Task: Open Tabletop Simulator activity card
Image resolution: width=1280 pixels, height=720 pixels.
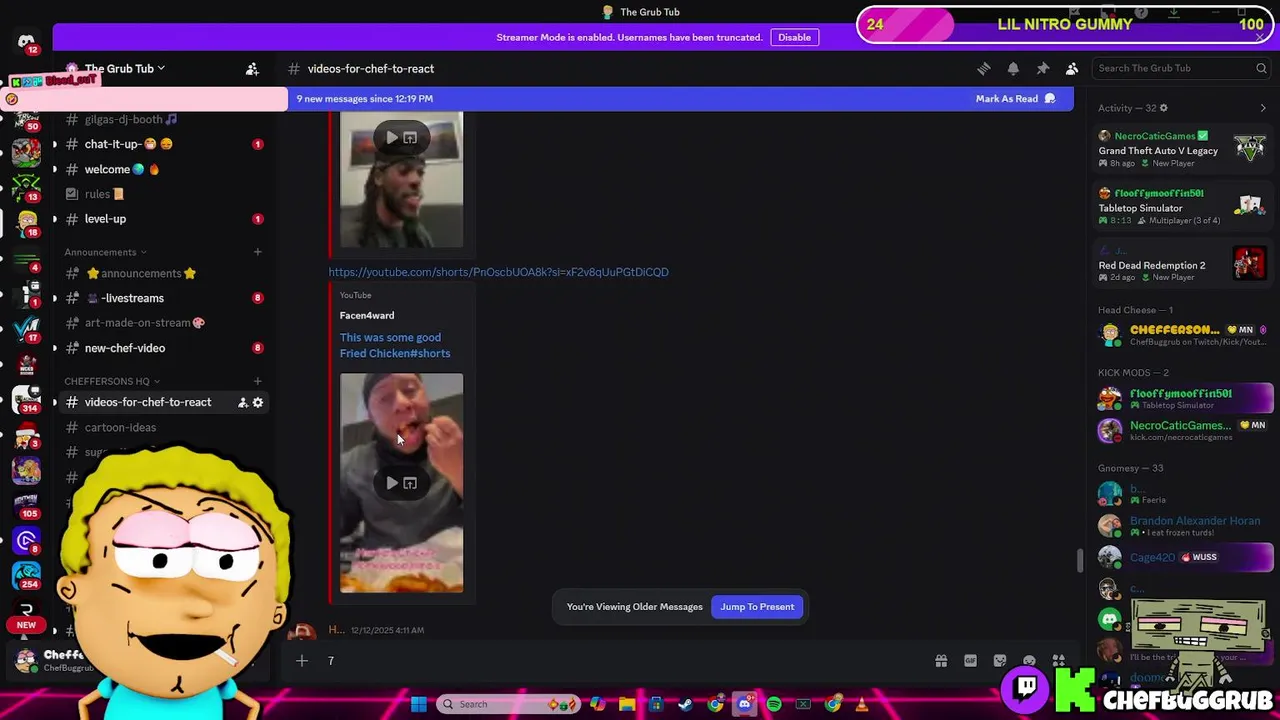Action: coord(1182,207)
